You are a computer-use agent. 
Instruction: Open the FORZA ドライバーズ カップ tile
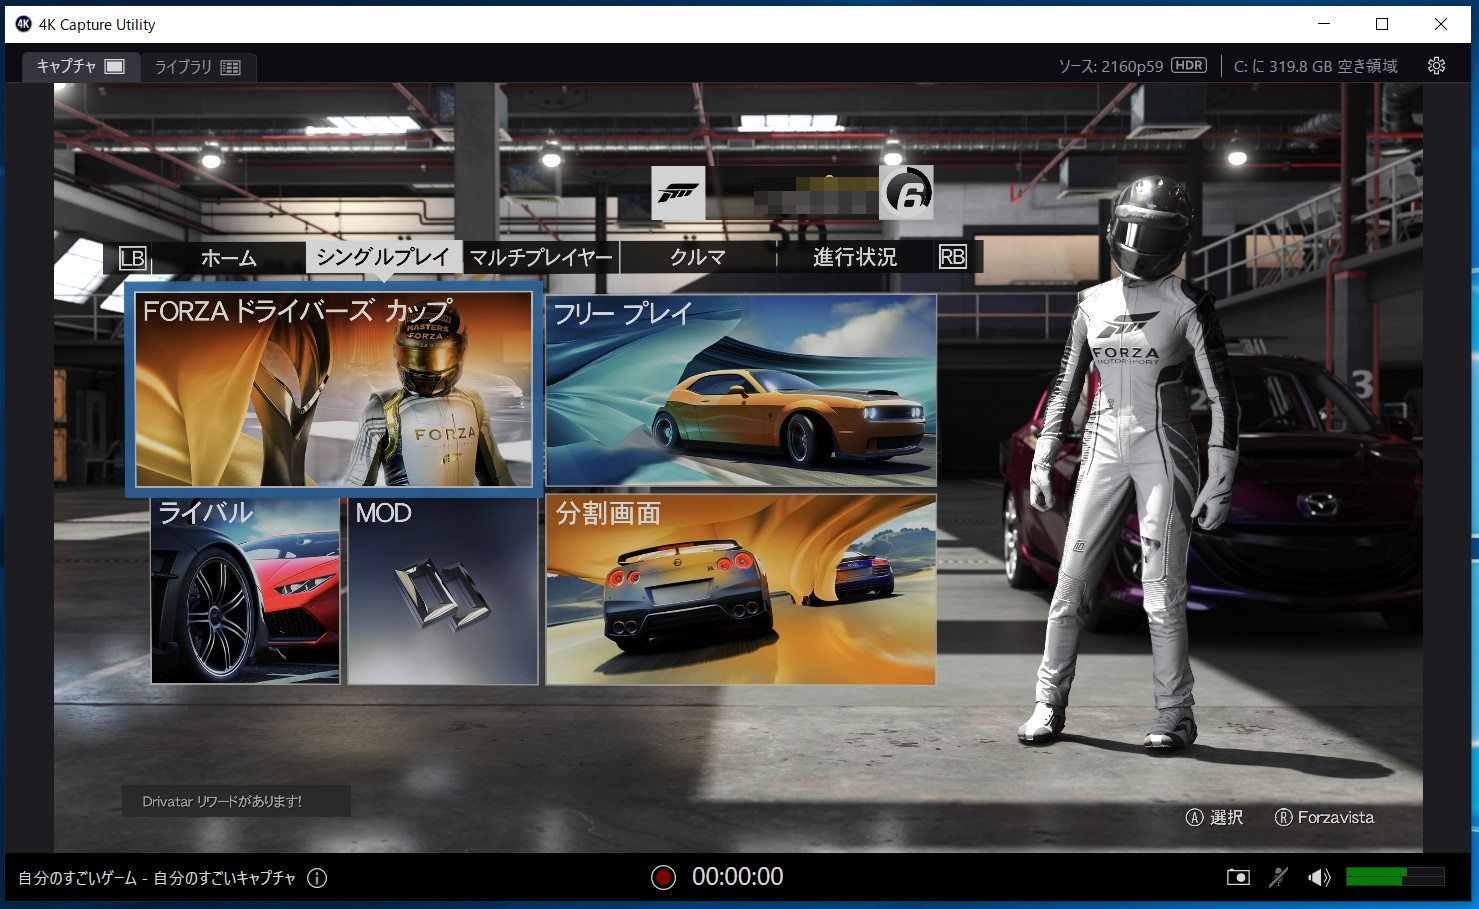click(x=333, y=389)
